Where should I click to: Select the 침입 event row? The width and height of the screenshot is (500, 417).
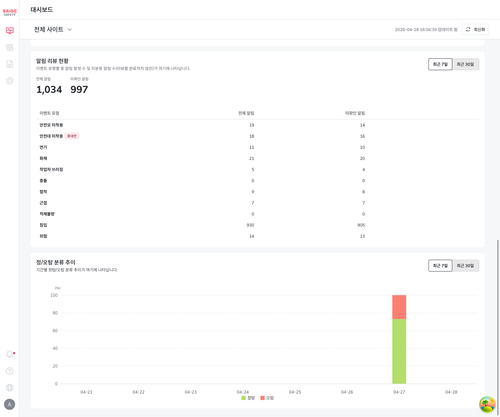pyautogui.click(x=257, y=225)
